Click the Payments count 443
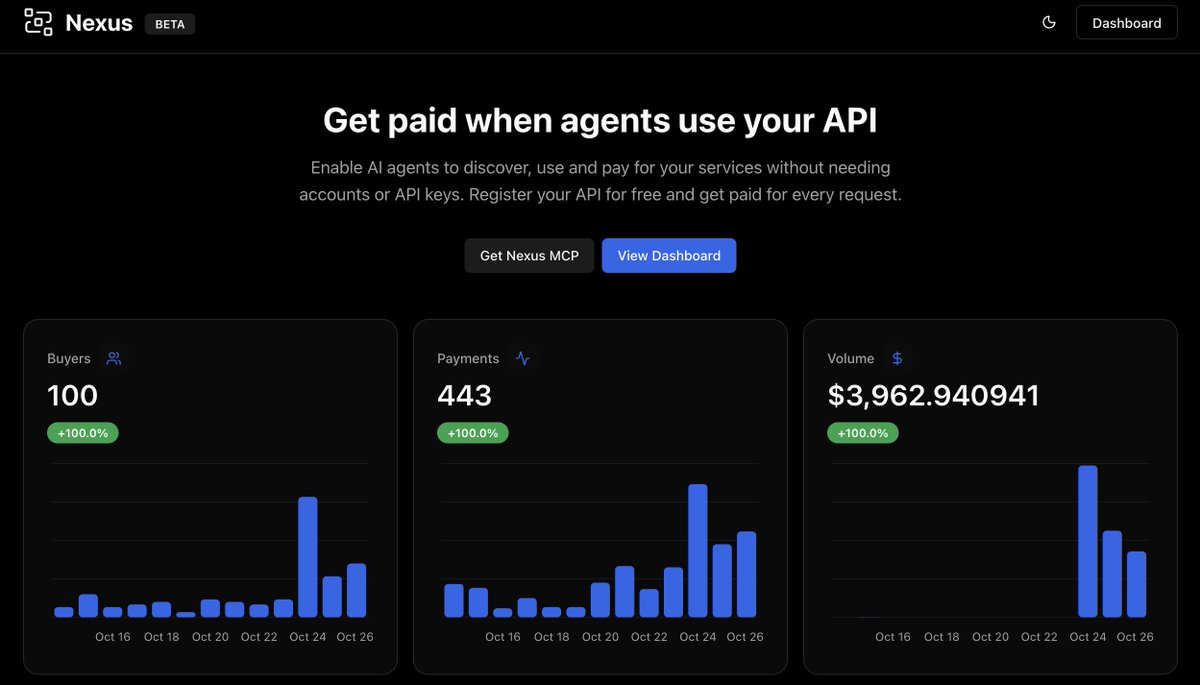Viewport: 1200px width, 685px height. (x=465, y=396)
